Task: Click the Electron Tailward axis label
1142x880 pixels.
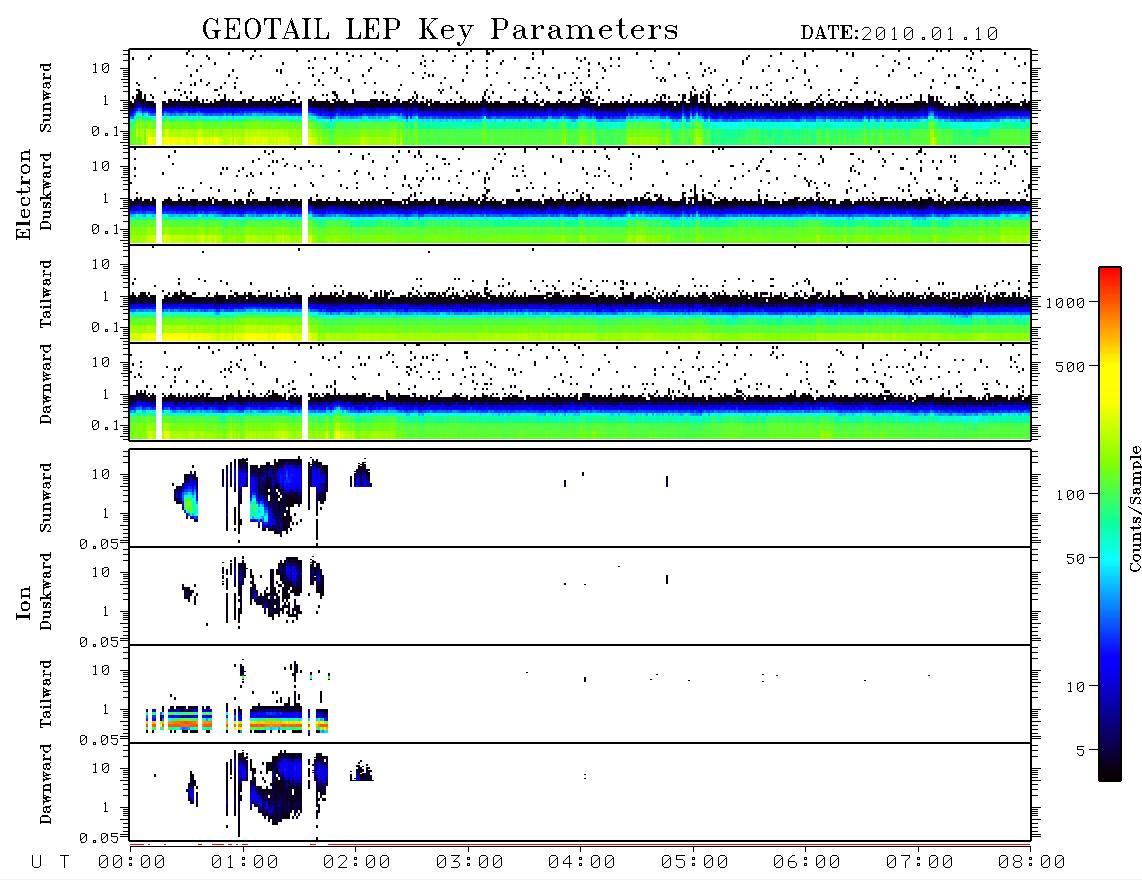Action: coord(46,294)
